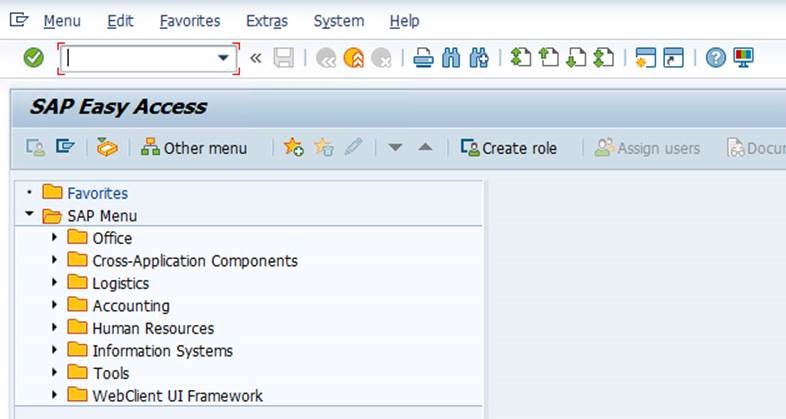
Task: Collapse the SAP Menu tree node
Action: click(x=30, y=214)
